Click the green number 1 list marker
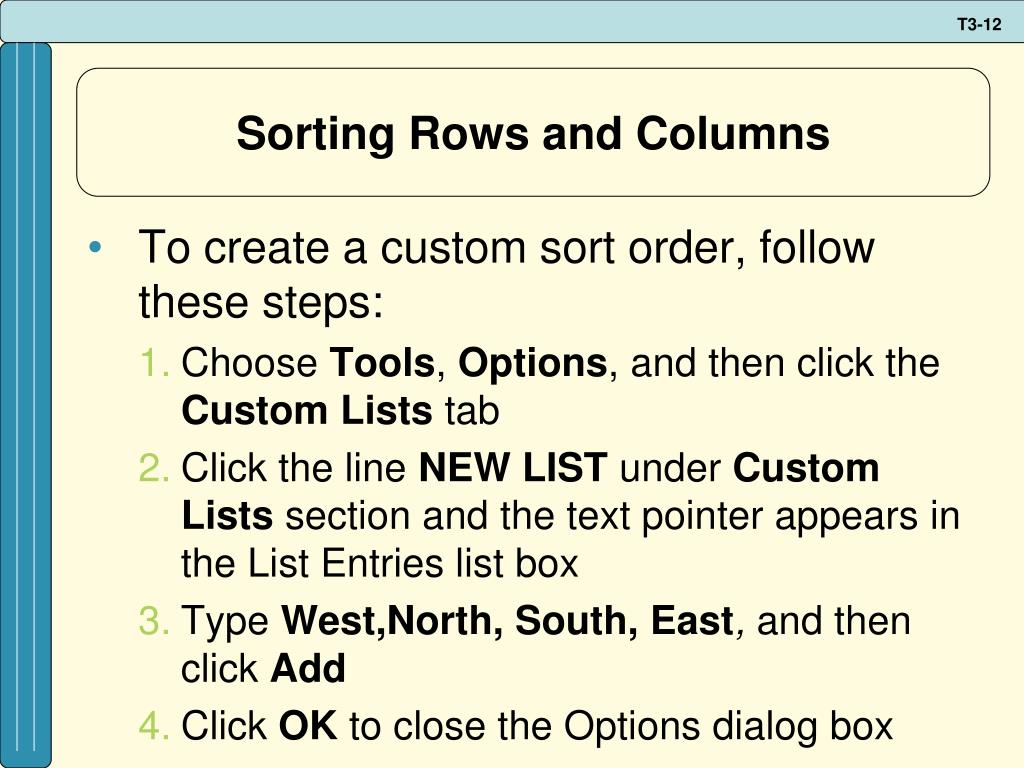This screenshot has height=768, width=1024. (x=154, y=363)
